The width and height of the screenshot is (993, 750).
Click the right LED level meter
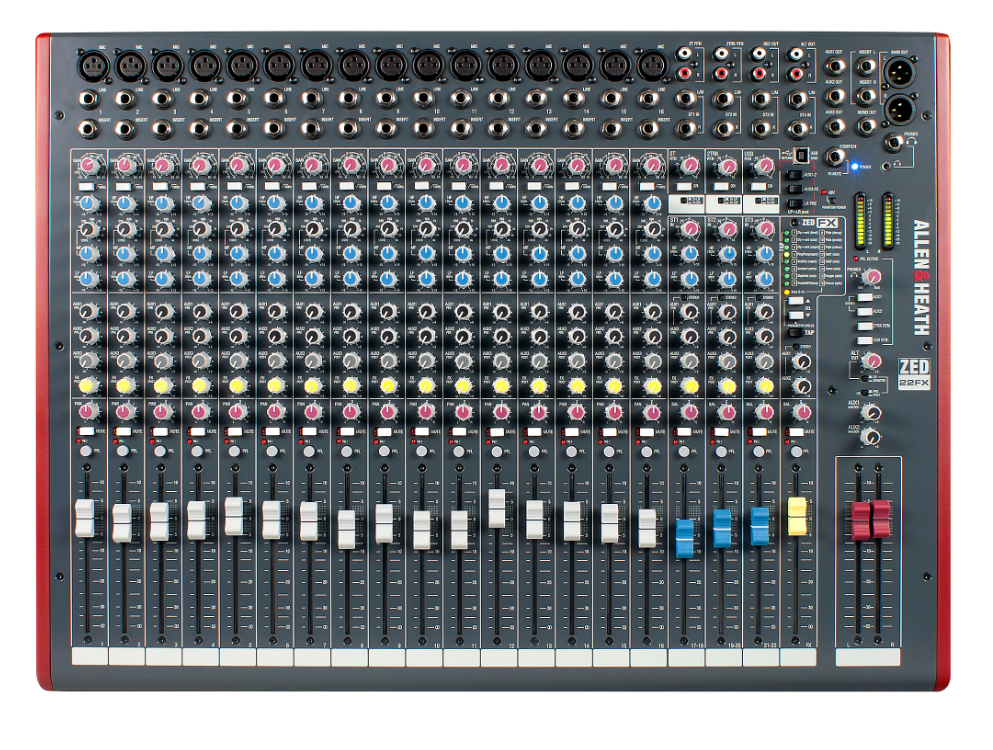pyautogui.click(x=887, y=222)
